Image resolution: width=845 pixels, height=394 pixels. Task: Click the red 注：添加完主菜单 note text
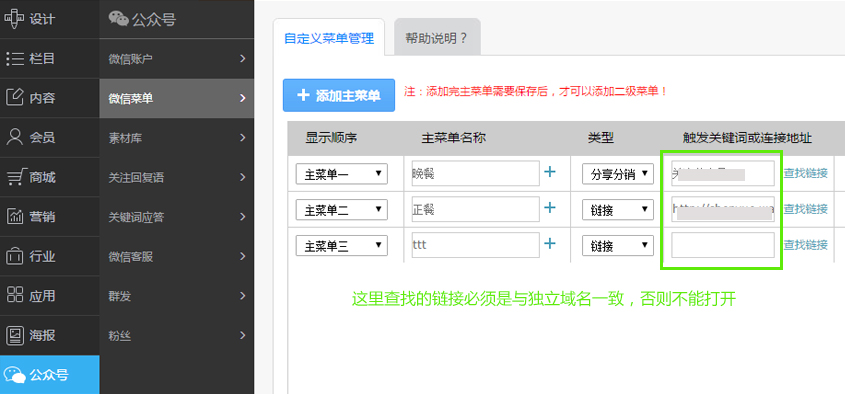[536, 92]
